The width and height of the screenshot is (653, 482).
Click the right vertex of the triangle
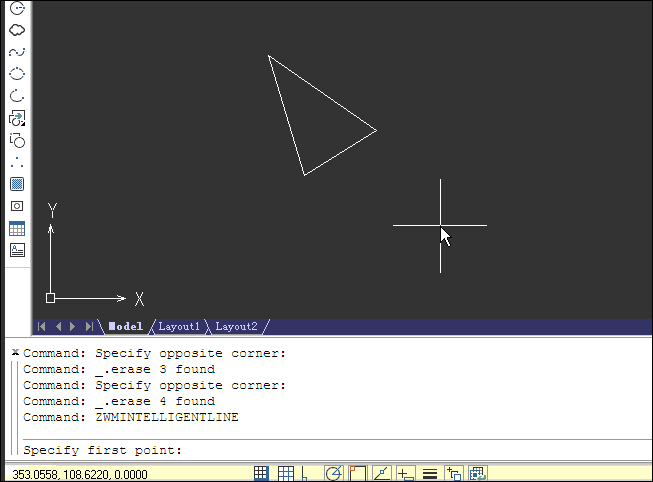[376, 130]
